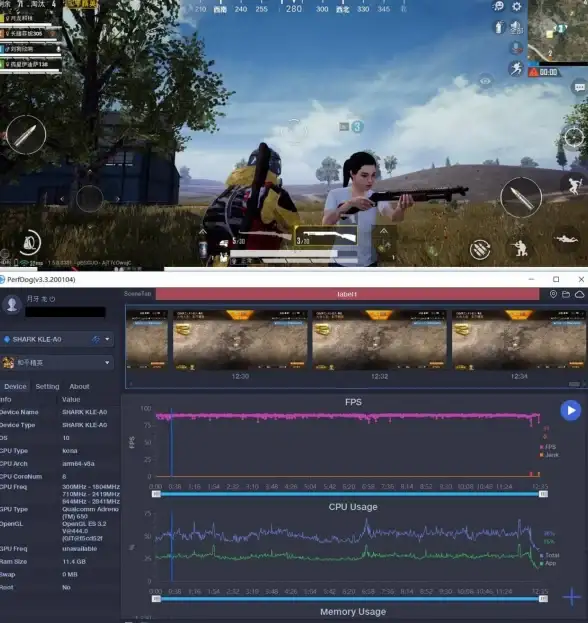Open the 和平精英 app selection dropdown
The height and width of the screenshot is (623, 588).
click(57, 362)
